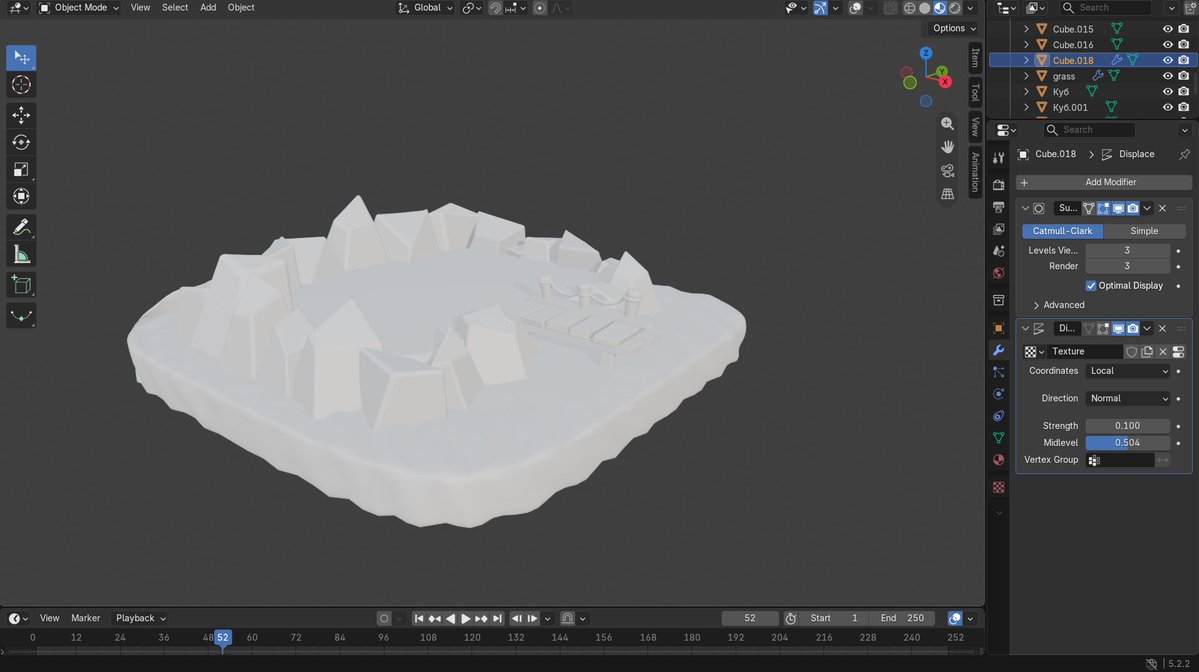Viewport: 1199px width, 672px height.
Task: Click the viewport zoom magnifier icon
Action: (x=947, y=123)
